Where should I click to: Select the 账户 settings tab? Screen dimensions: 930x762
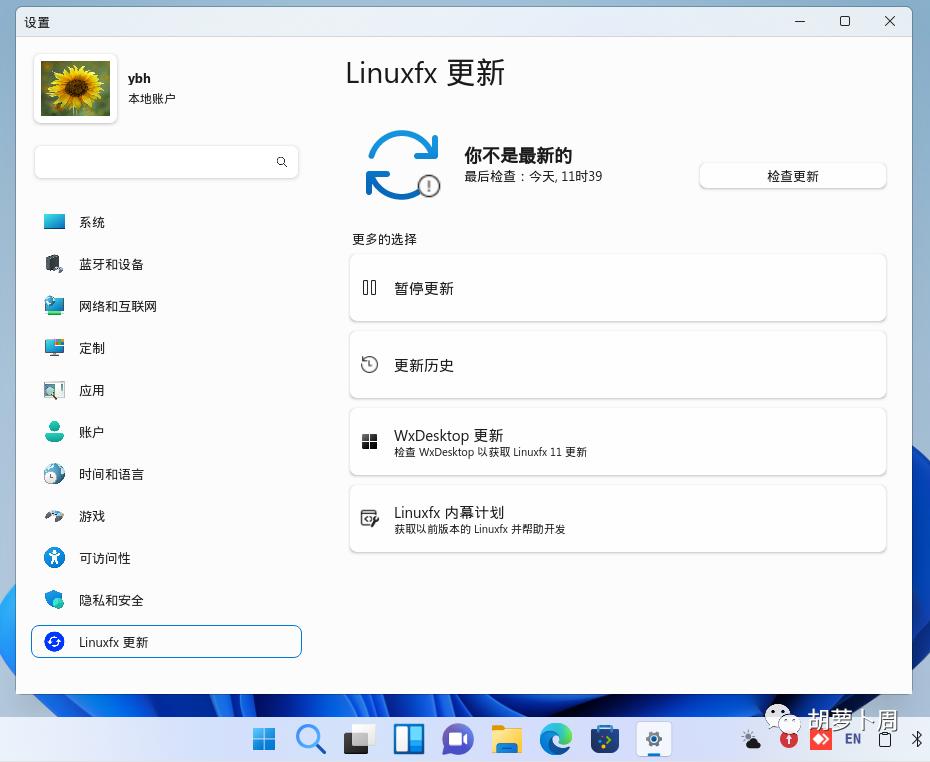pos(91,432)
